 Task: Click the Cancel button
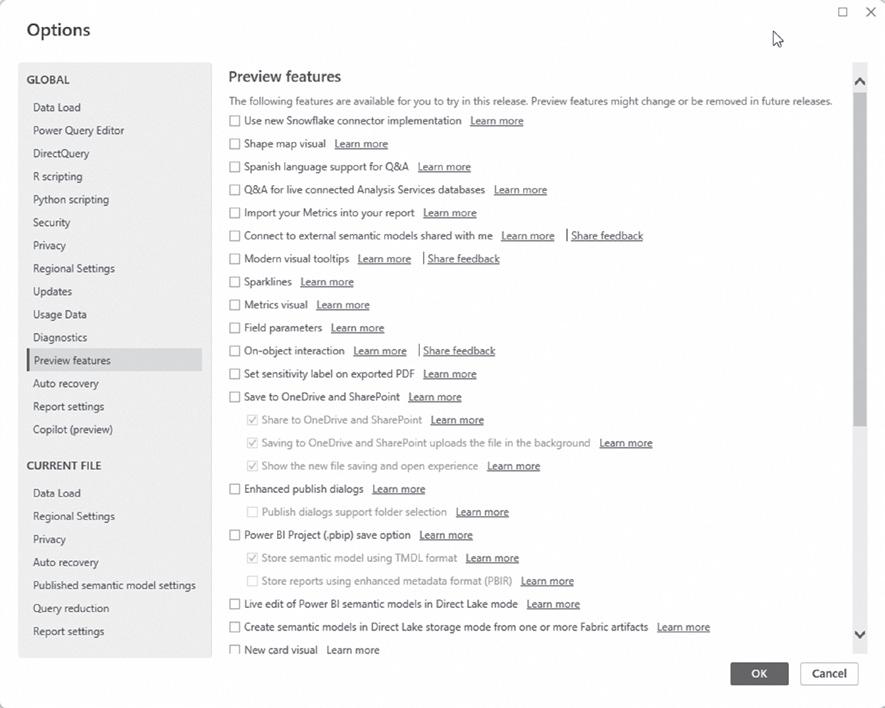[829, 673]
